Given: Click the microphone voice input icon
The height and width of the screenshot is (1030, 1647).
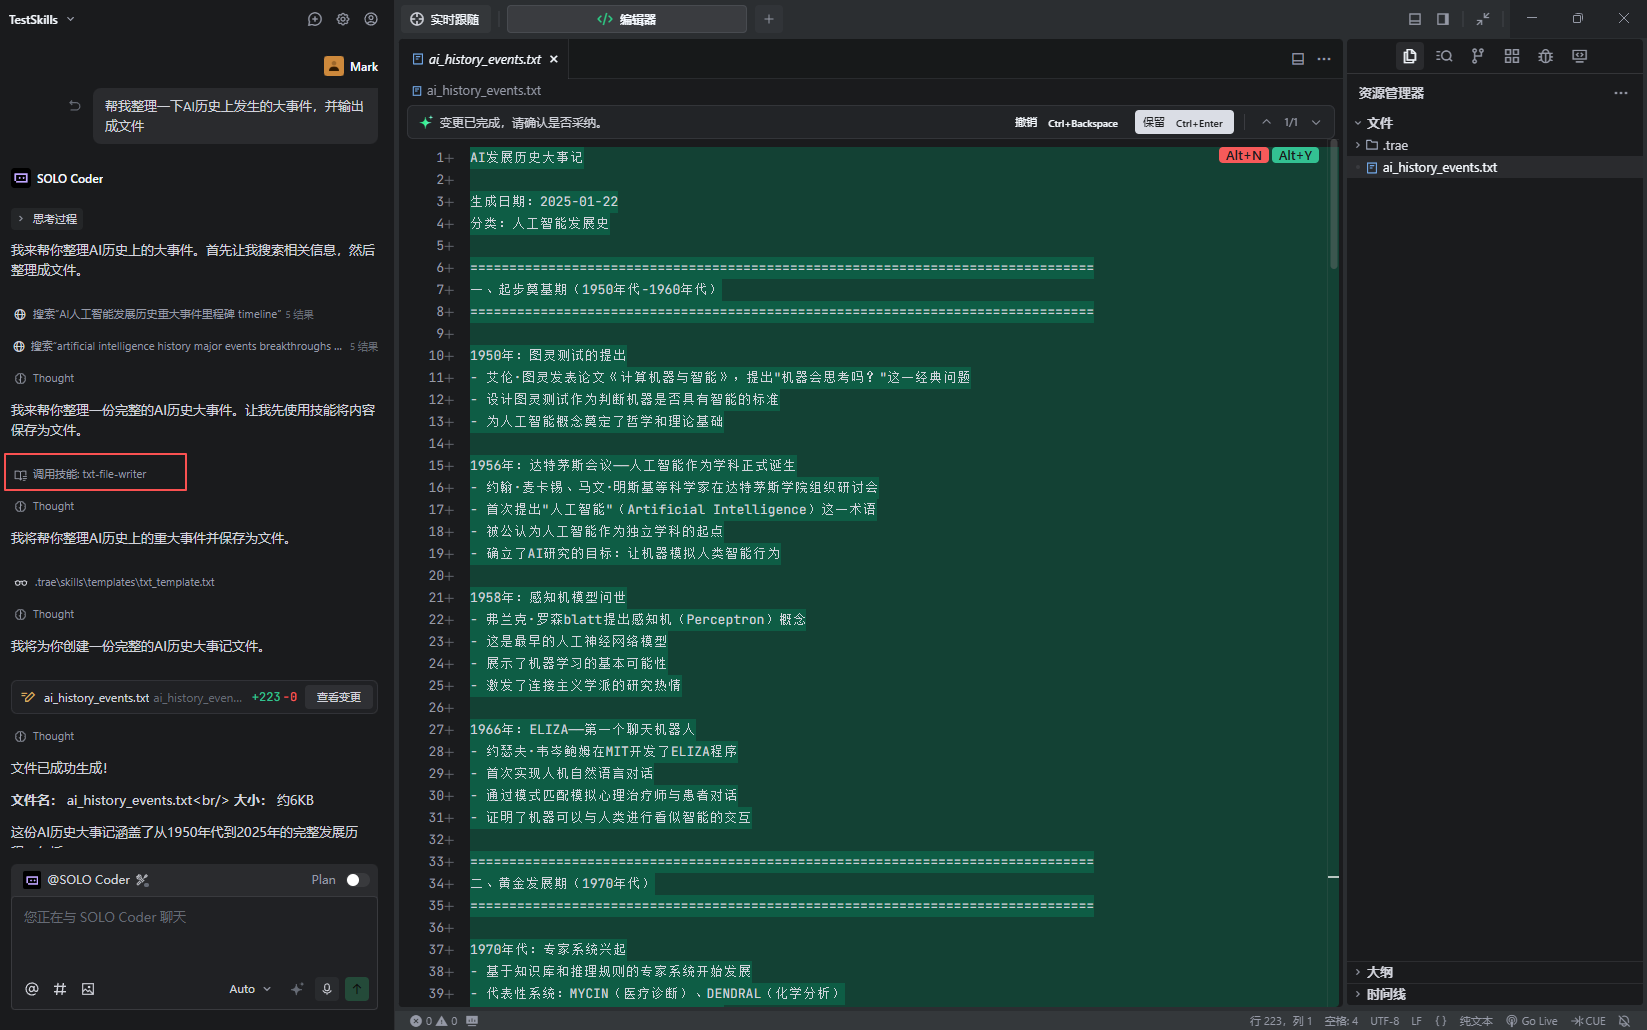Looking at the screenshot, I should [x=326, y=989].
